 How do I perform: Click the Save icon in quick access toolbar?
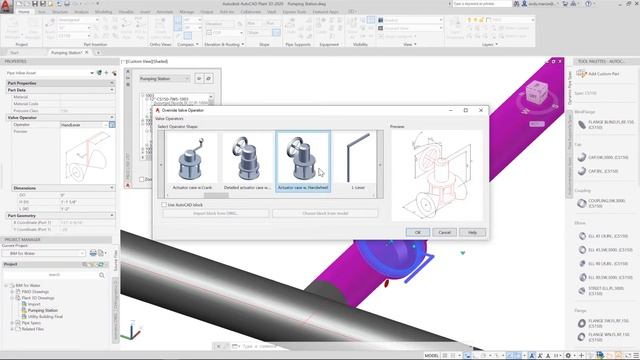(35, 4)
